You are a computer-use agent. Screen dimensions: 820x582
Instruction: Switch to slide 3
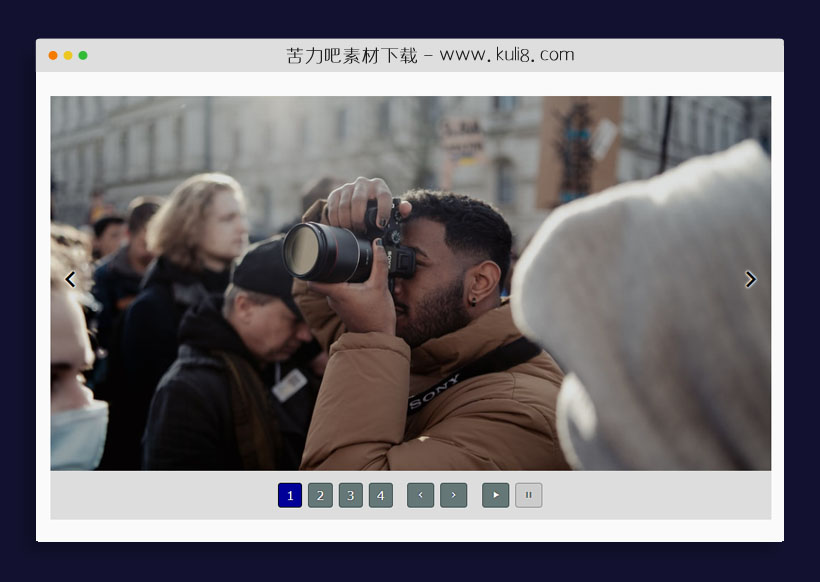[350, 495]
